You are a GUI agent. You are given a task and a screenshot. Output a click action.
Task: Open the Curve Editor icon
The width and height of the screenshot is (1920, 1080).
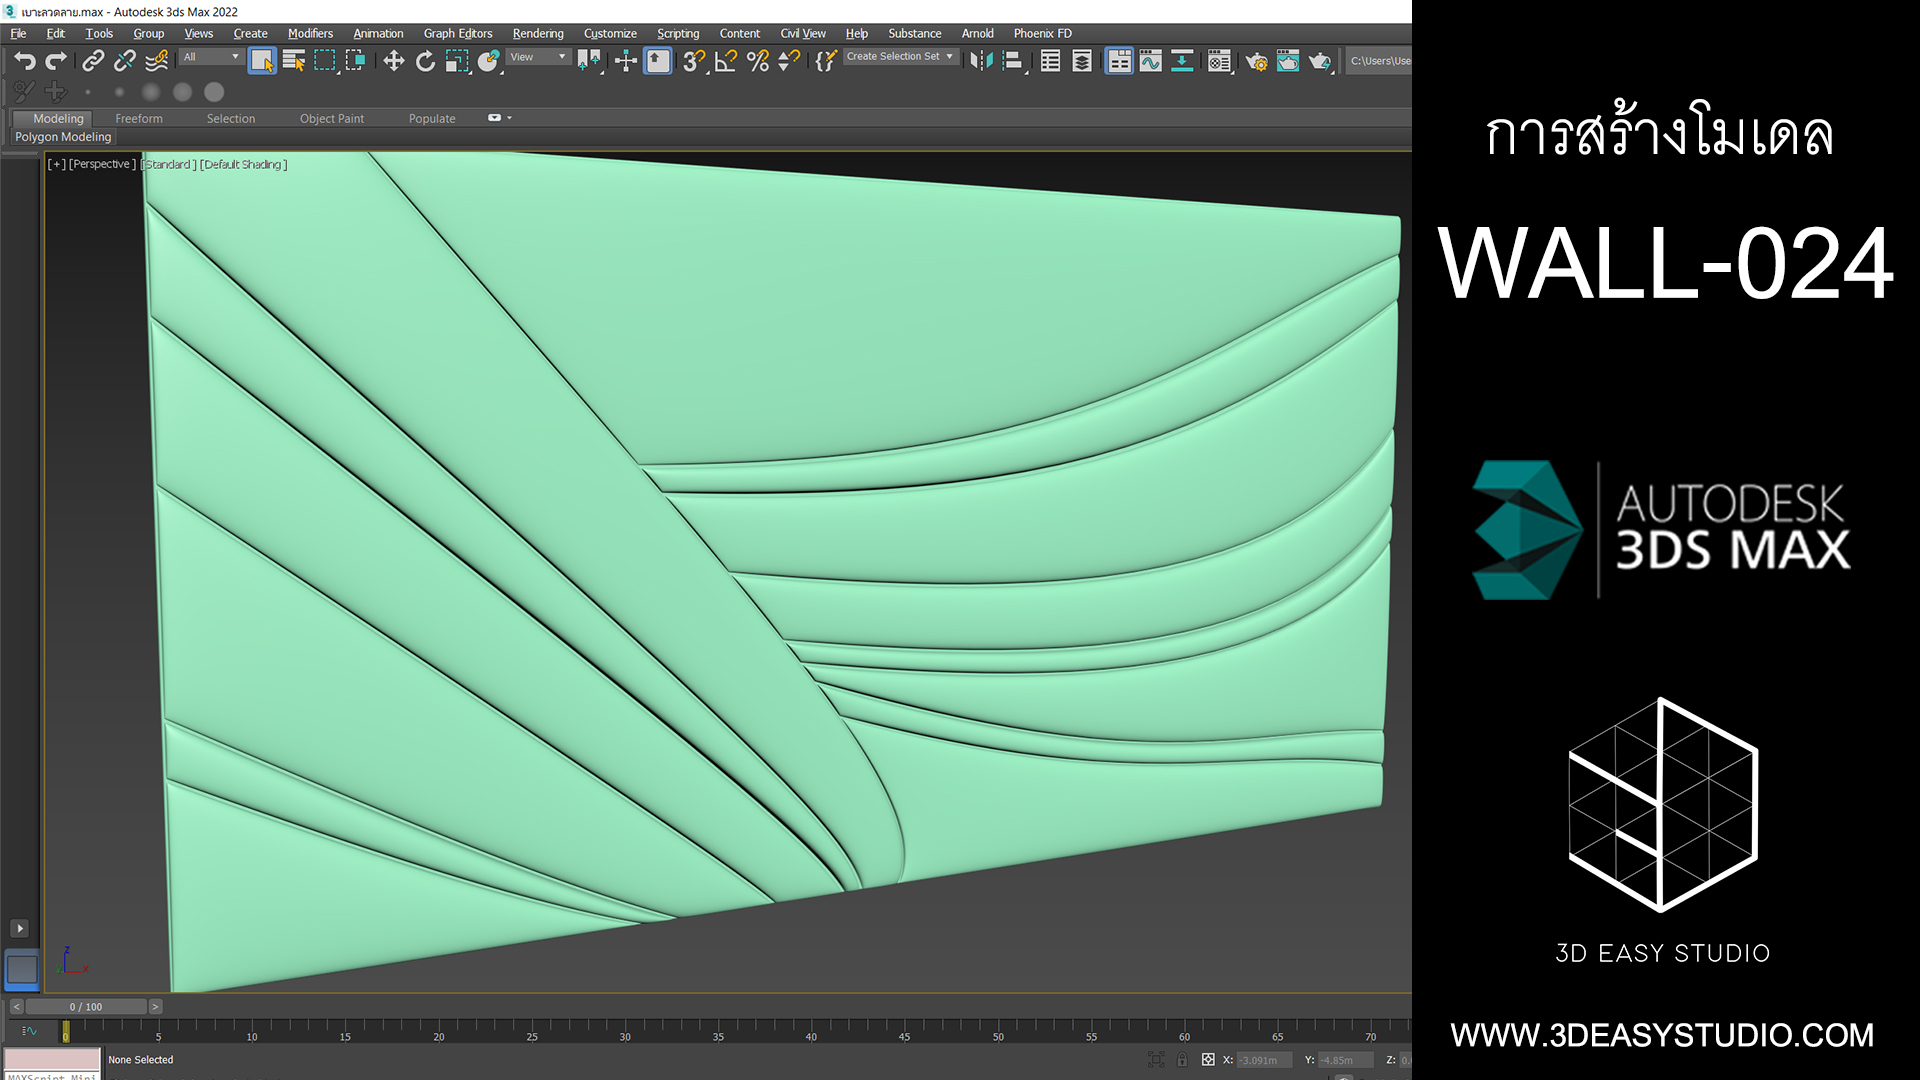click(x=1151, y=61)
